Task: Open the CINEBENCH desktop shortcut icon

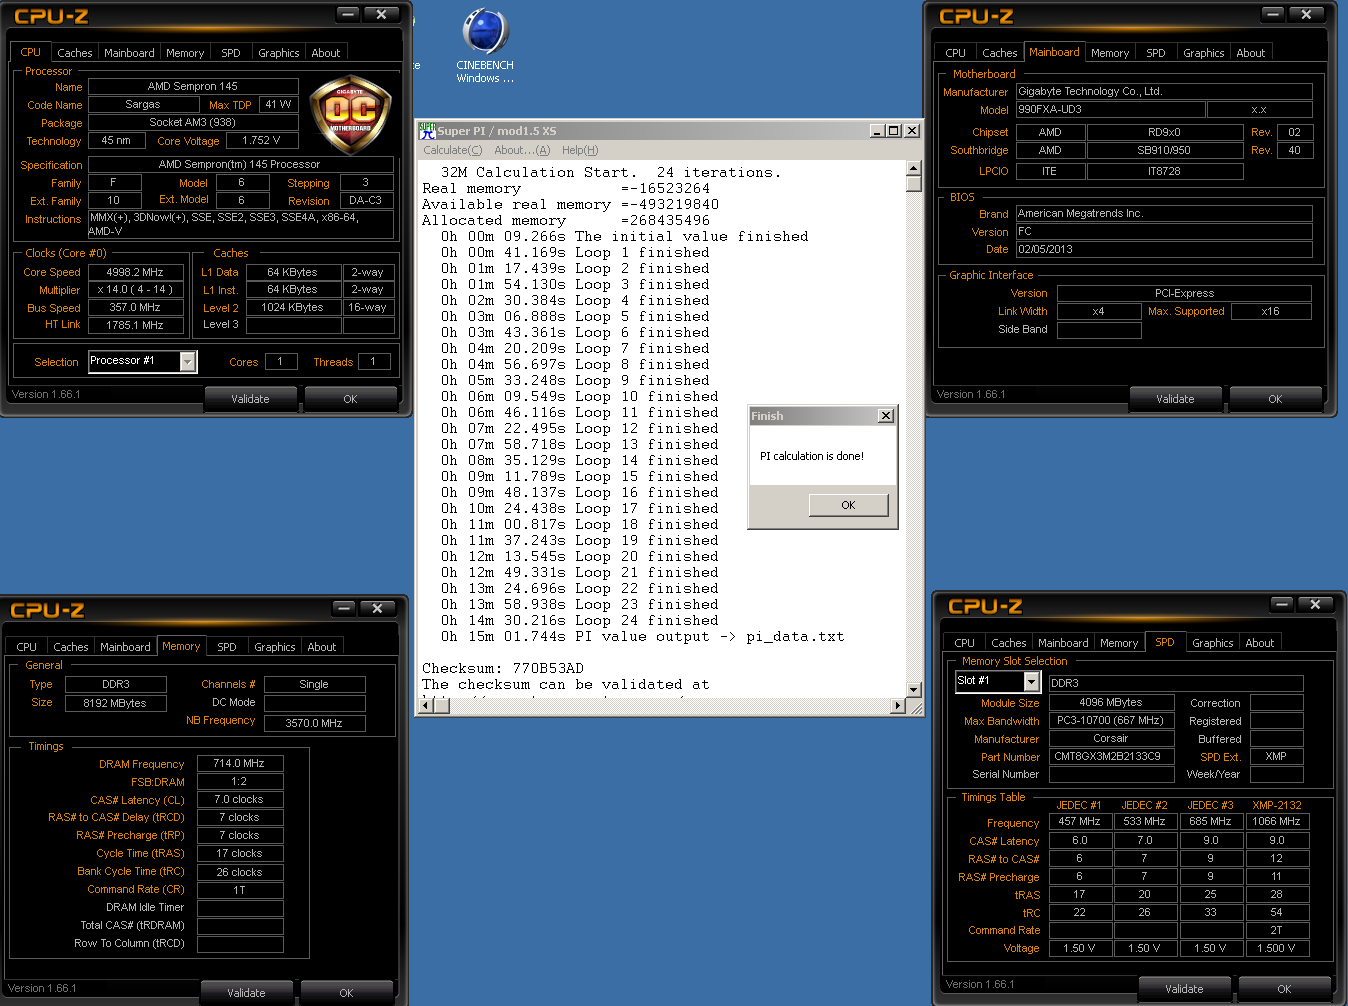Action: (485, 46)
